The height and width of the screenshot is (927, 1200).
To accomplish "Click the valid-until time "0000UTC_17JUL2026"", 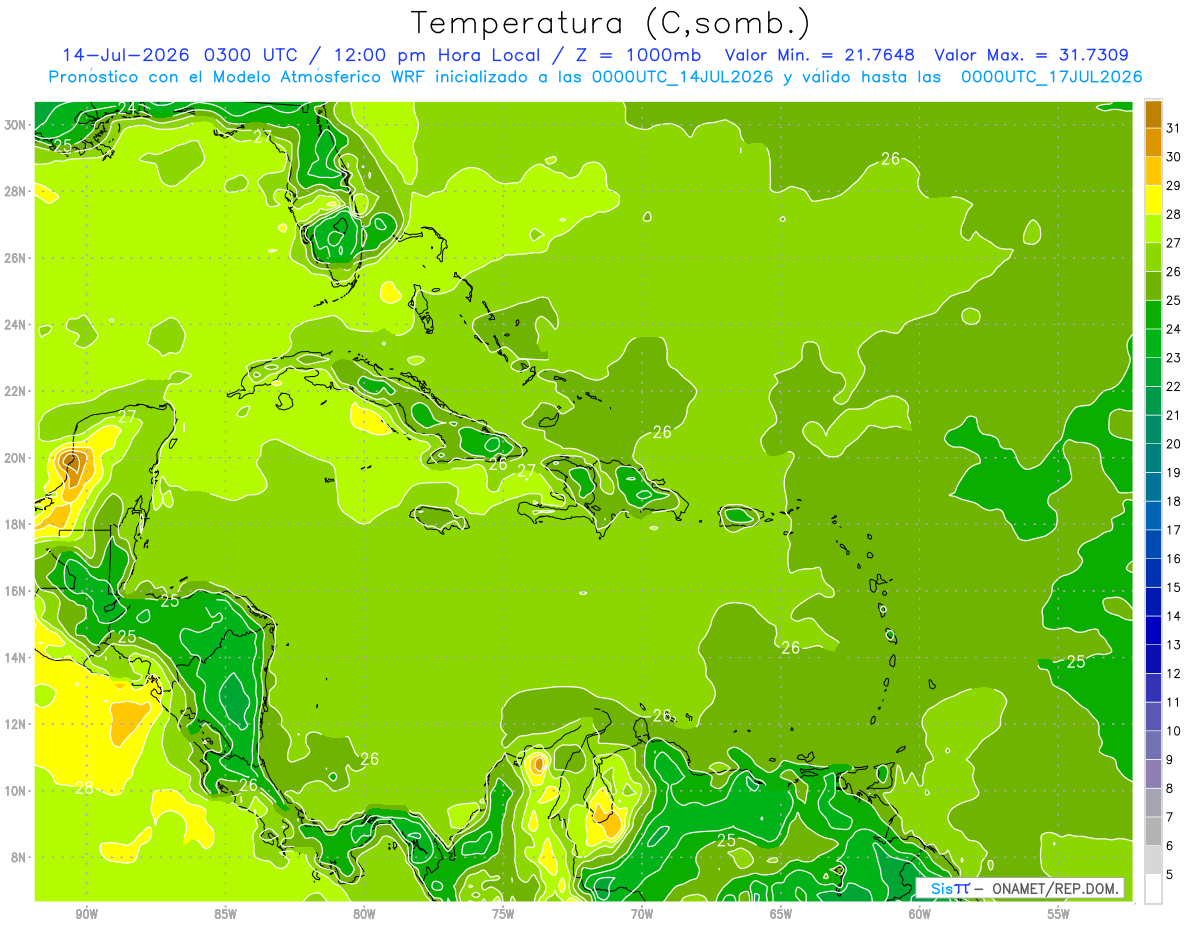I will click(x=1051, y=76).
